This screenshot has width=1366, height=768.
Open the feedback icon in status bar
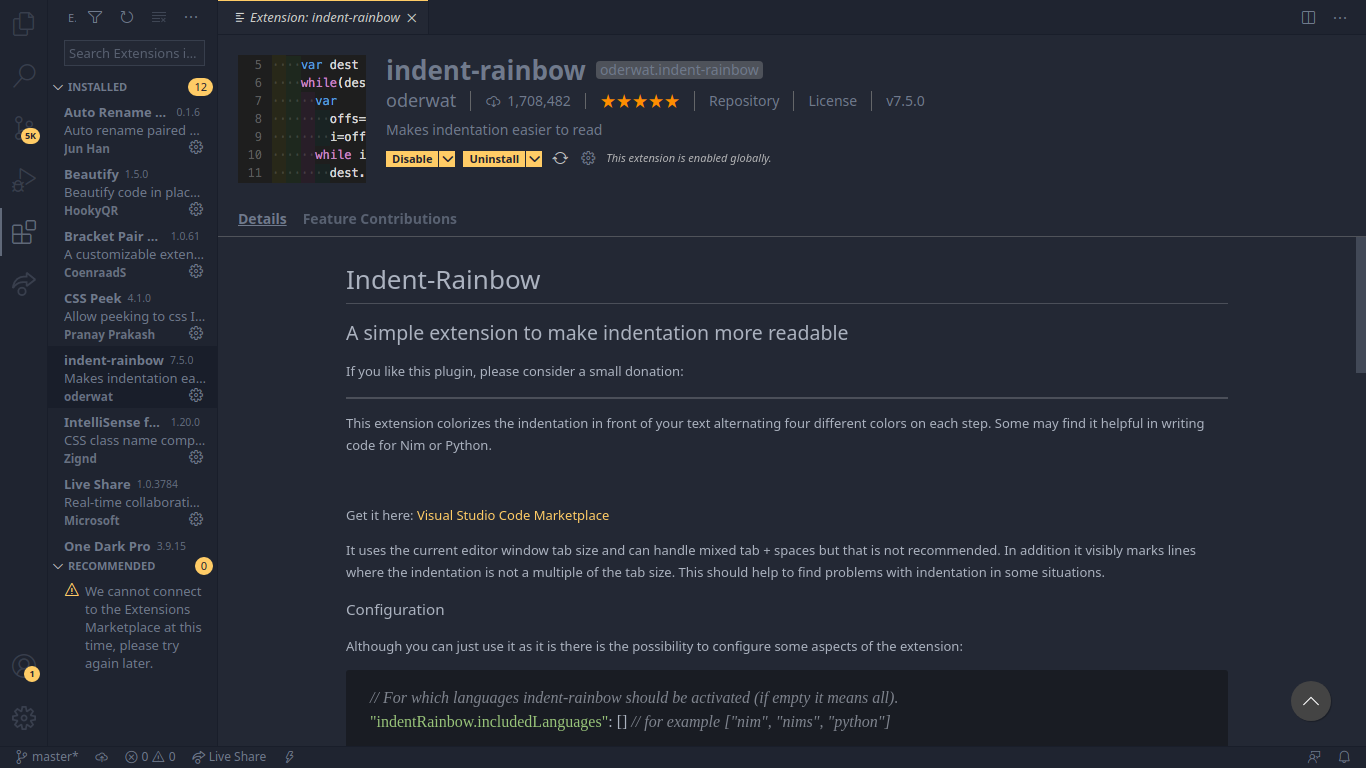[x=1314, y=757]
